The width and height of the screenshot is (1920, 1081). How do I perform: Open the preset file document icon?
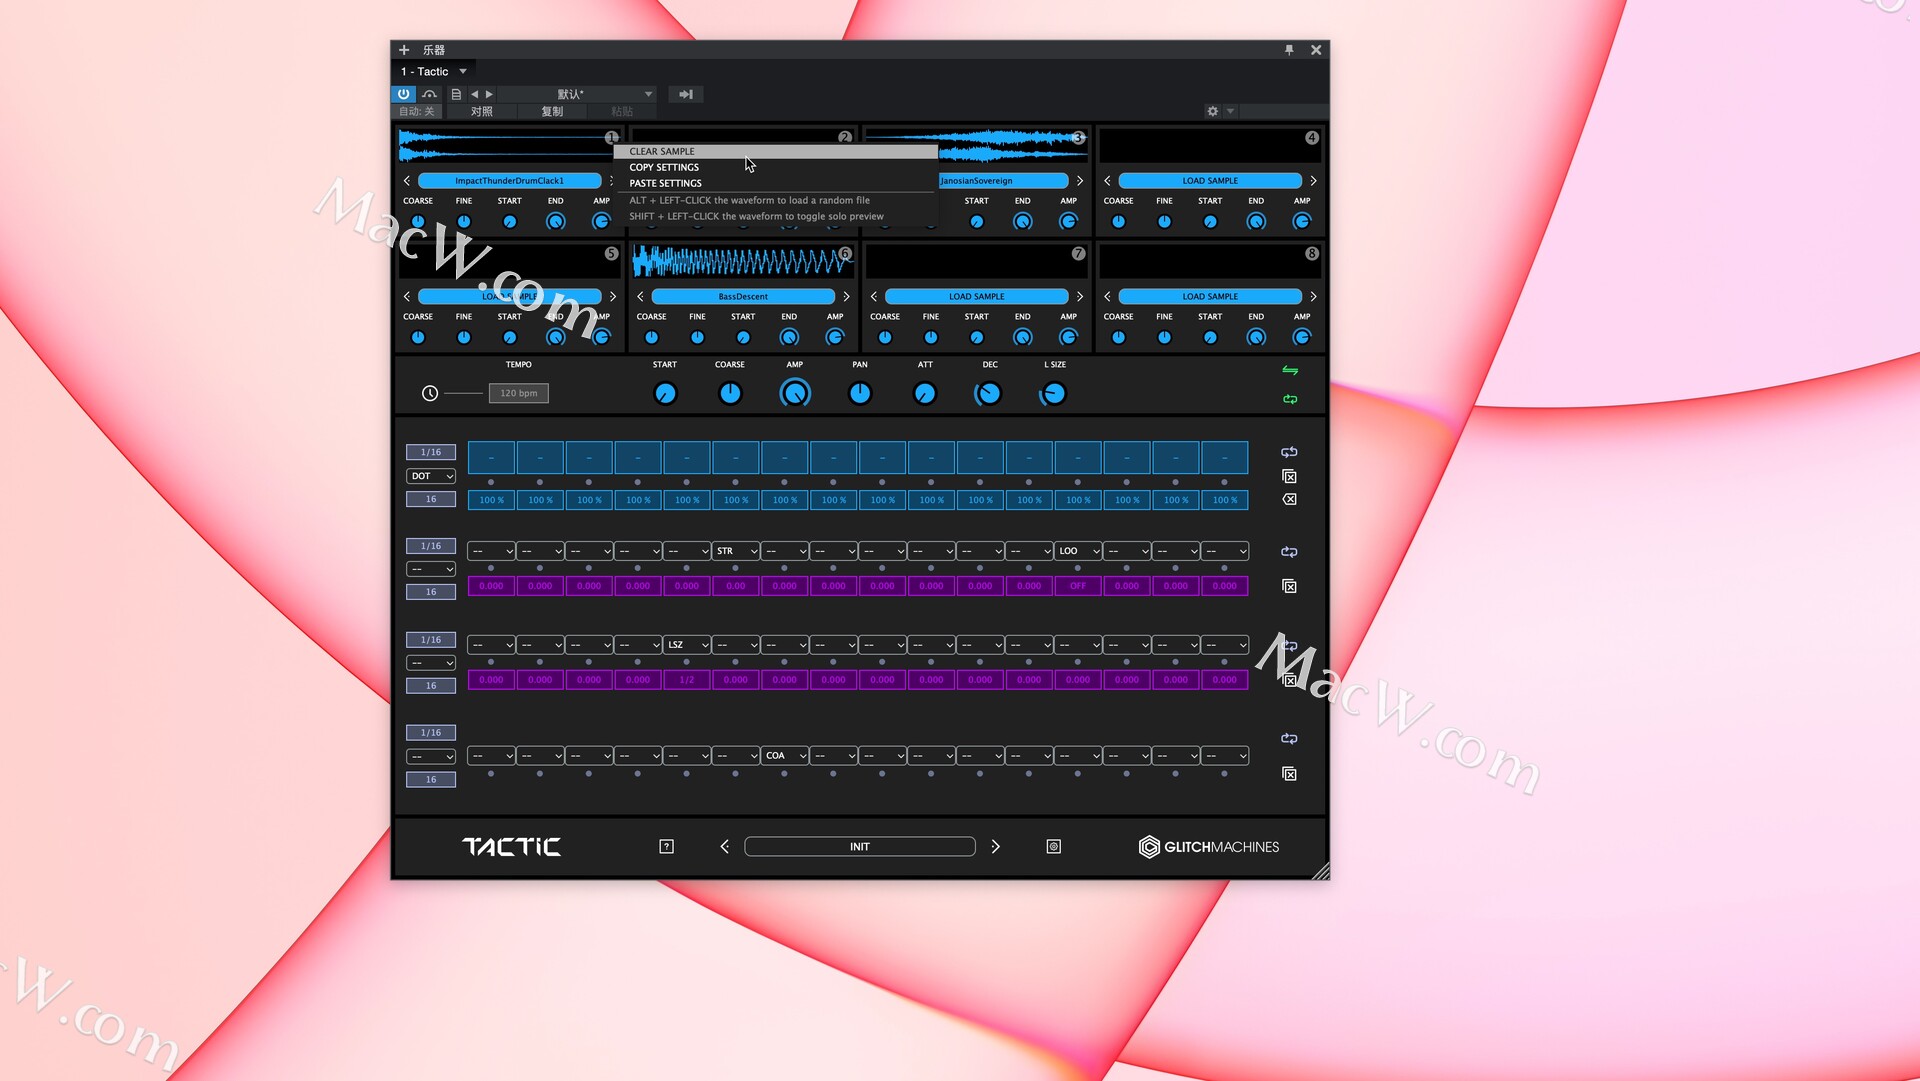pyautogui.click(x=456, y=94)
